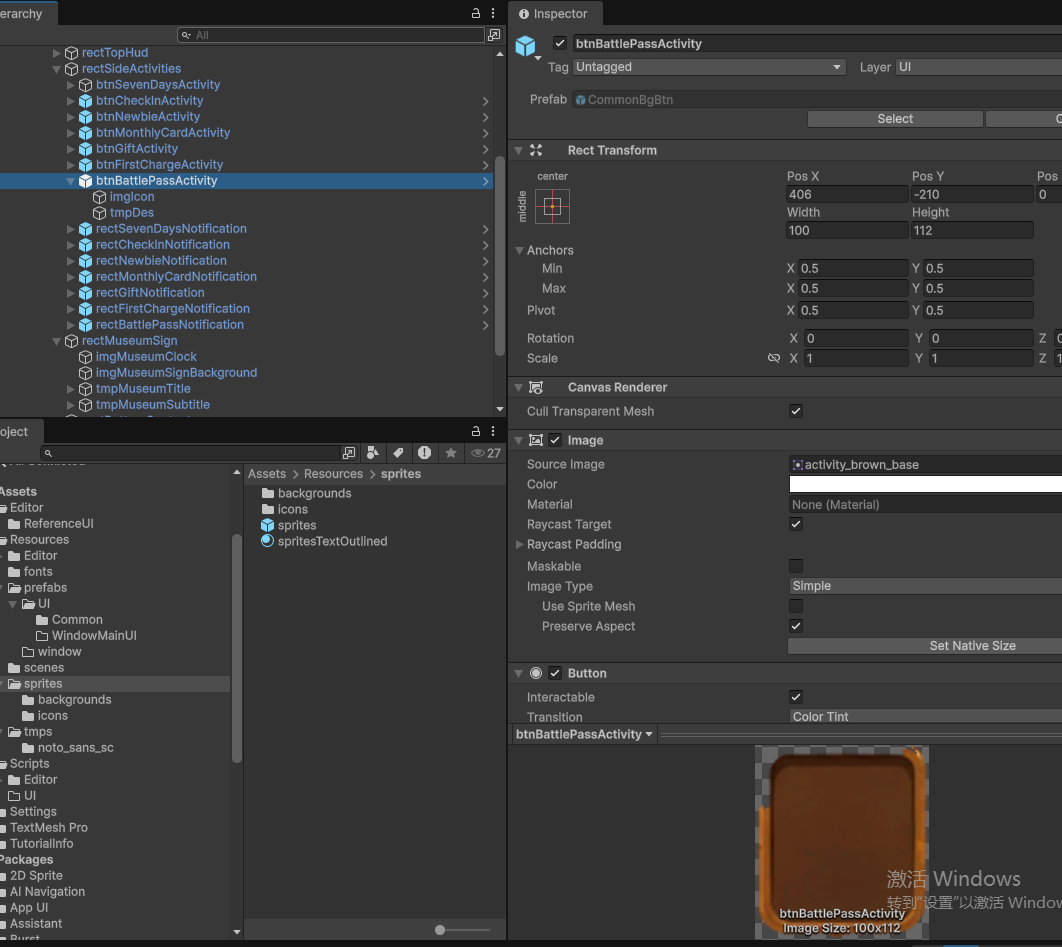This screenshot has width=1062, height=947.
Task: Switch to the Inspector tab
Action: (x=553, y=14)
